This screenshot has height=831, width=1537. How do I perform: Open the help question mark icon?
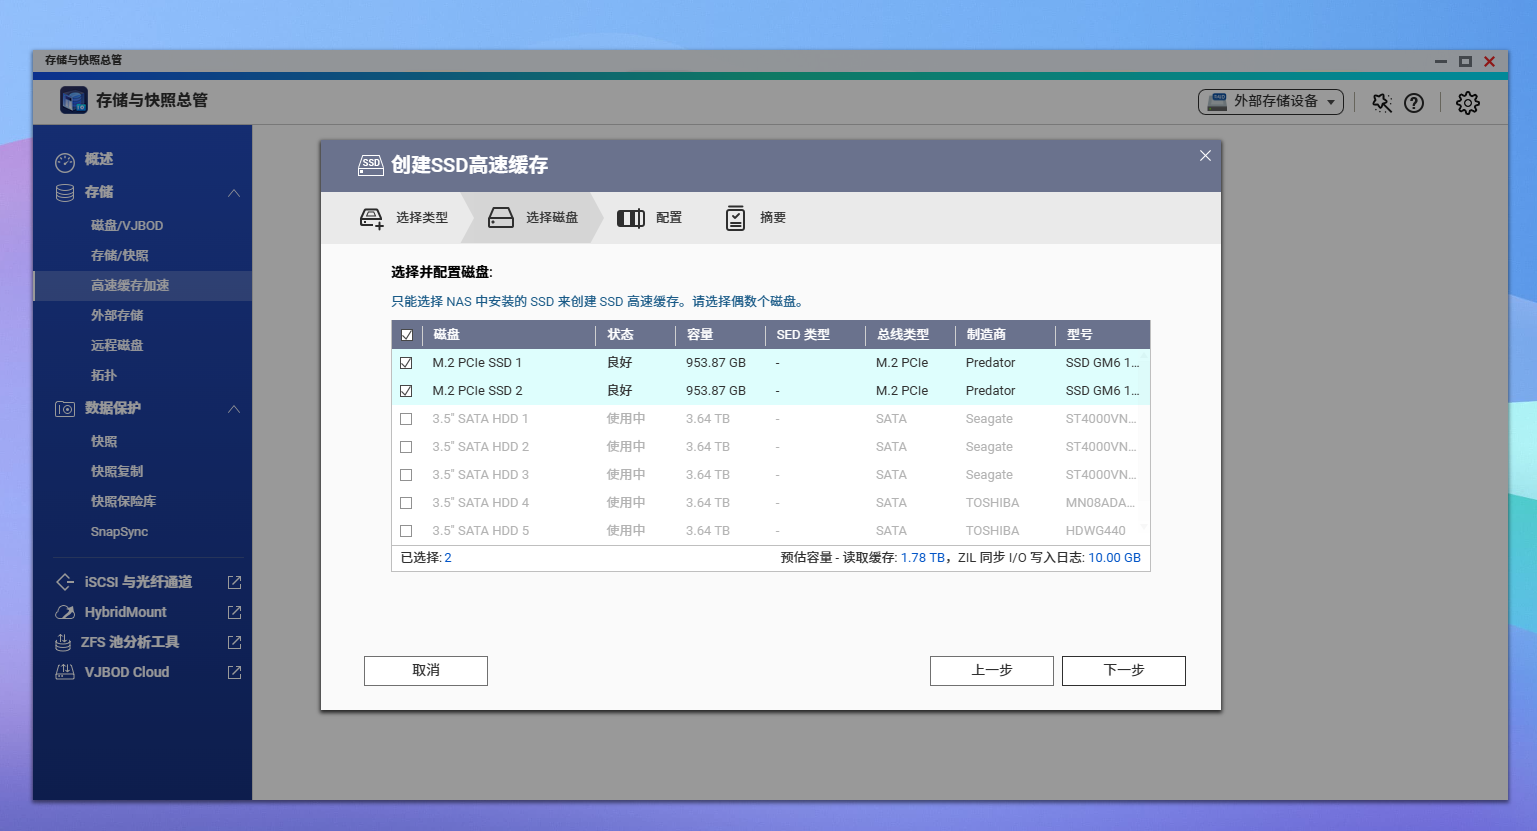1414,103
